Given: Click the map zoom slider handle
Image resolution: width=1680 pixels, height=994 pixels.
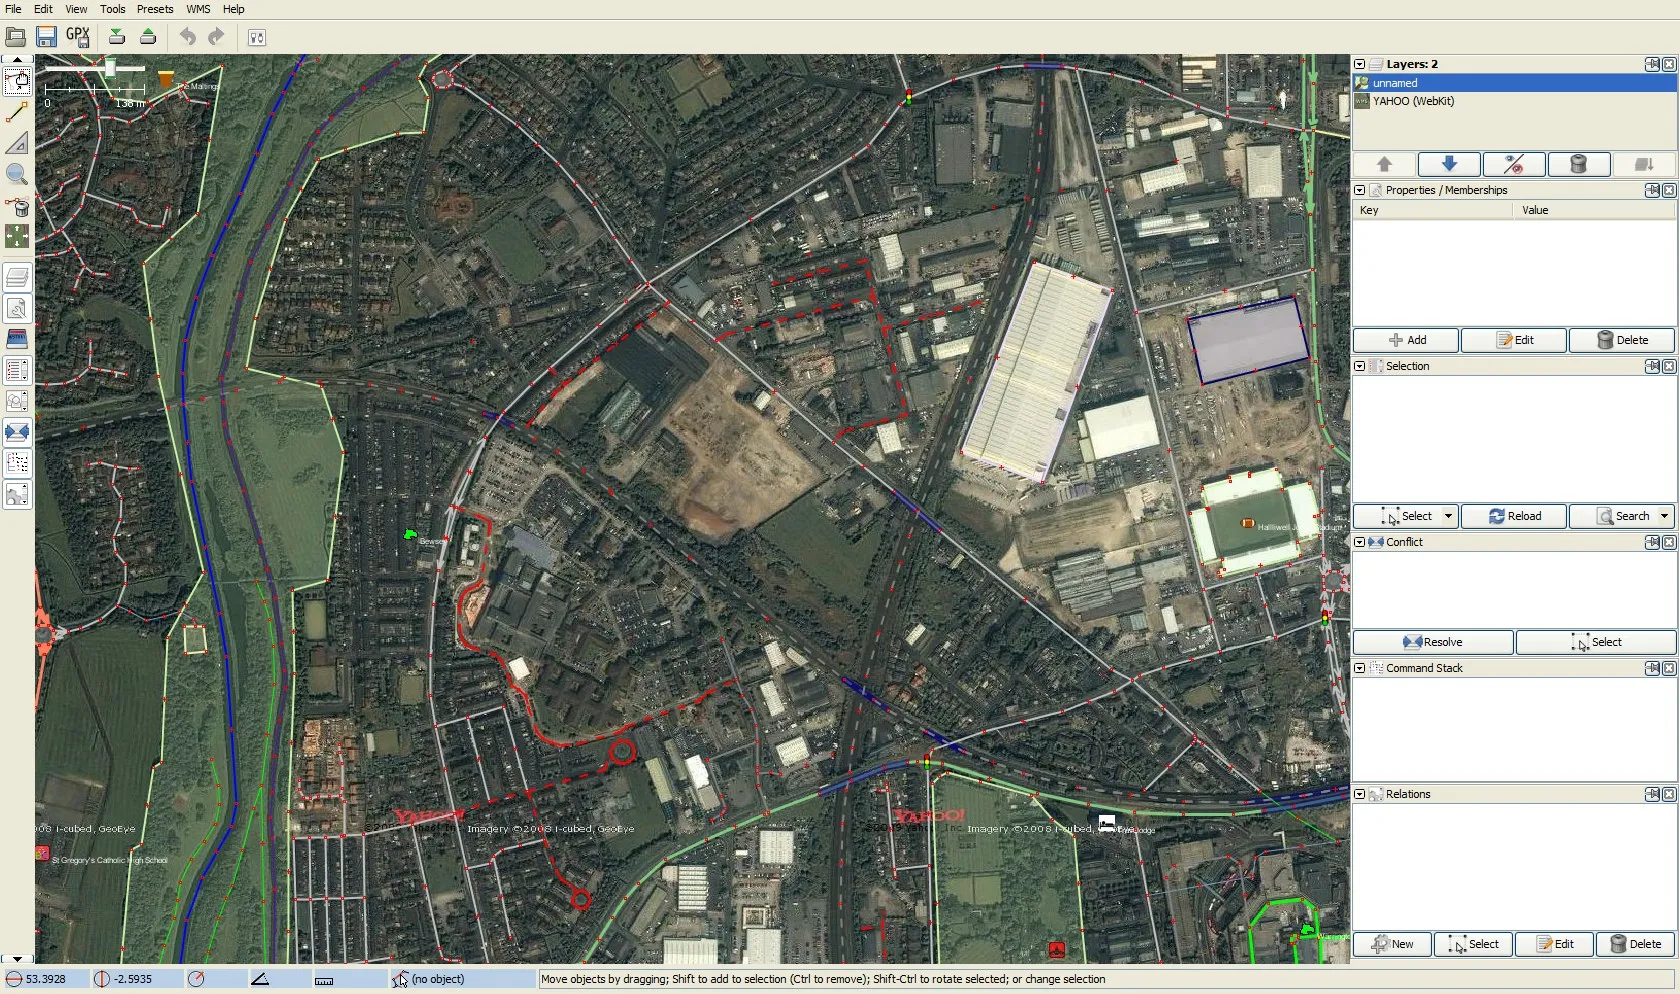Looking at the screenshot, I should [x=110, y=68].
